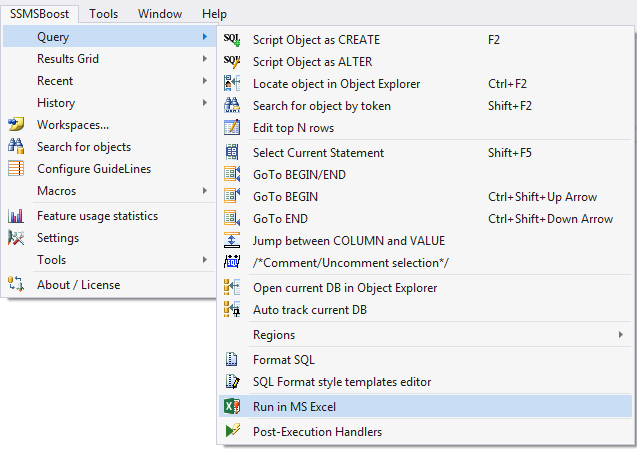
Task: Select Format SQL
Action: 425,360
